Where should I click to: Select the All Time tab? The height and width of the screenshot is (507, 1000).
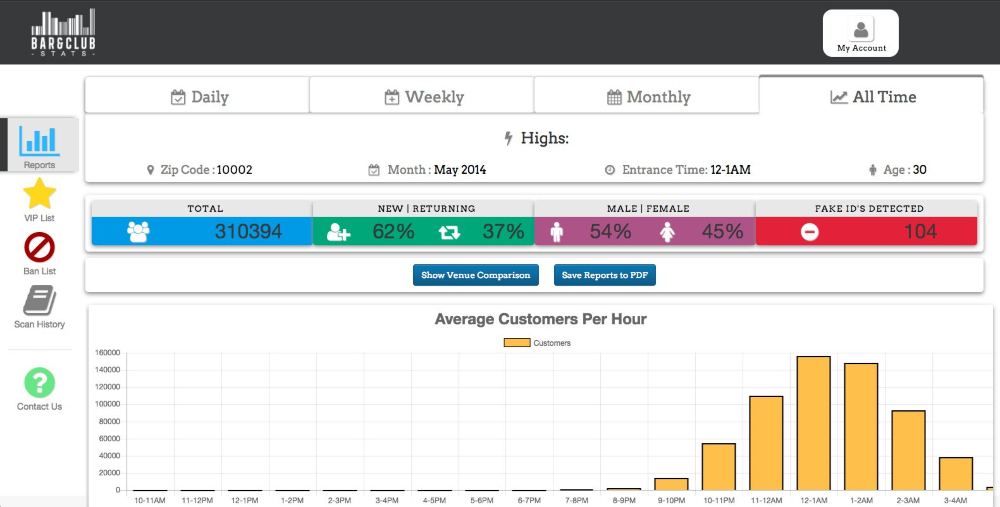coord(872,97)
